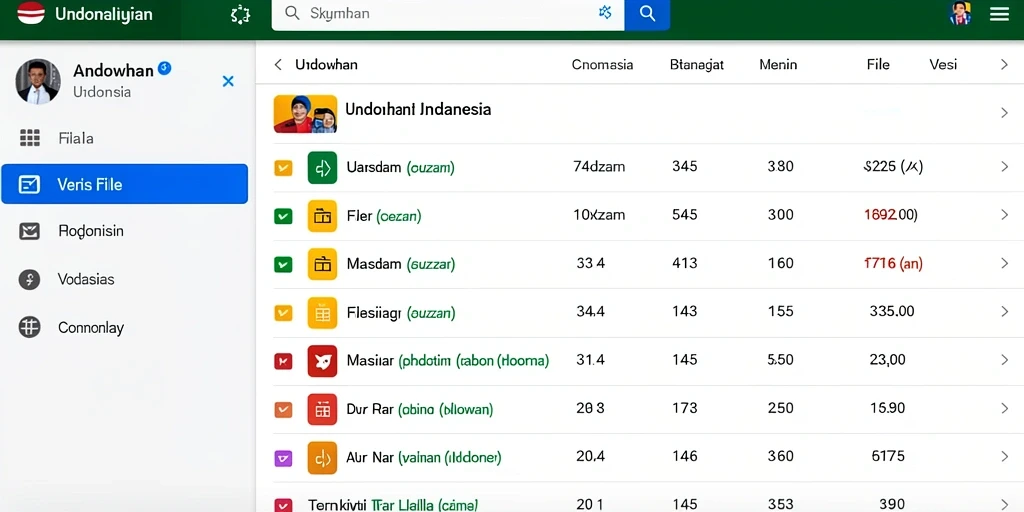Click the value $225 in Uarsdam row
Image resolution: width=1024 pixels, height=512 pixels.
(x=893, y=167)
